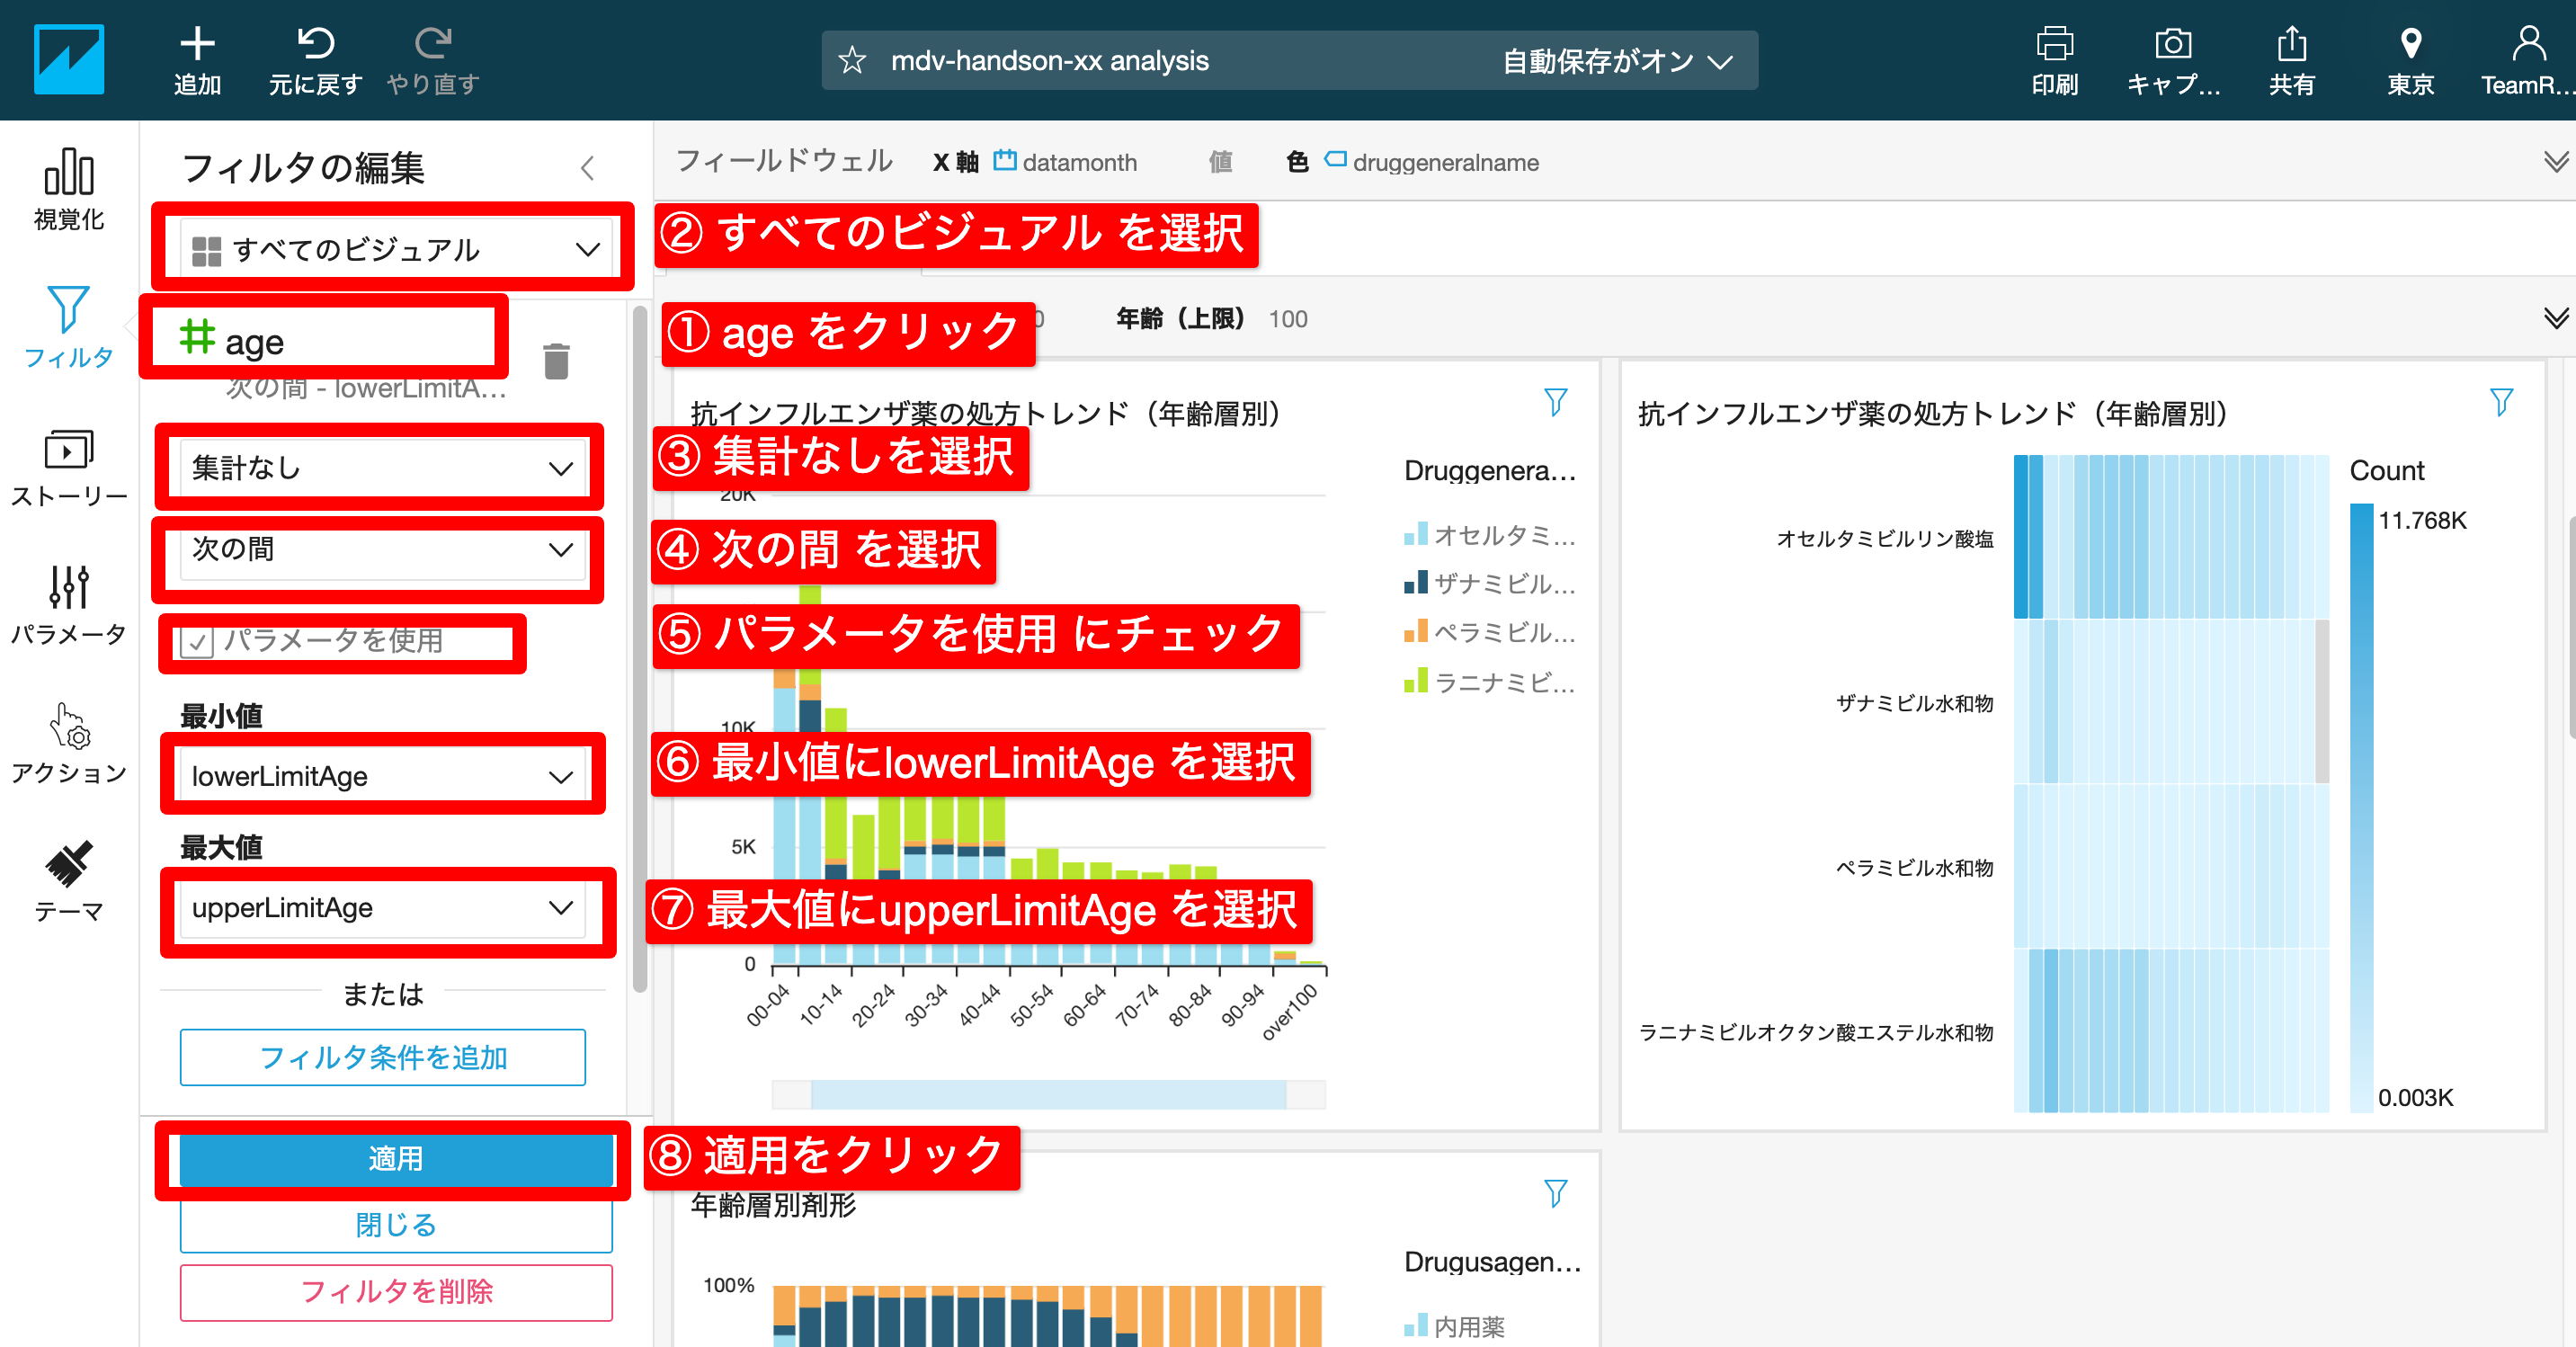Open the すべてのビジュアル scope dropdown
The image size is (2576, 1347).
(x=395, y=249)
